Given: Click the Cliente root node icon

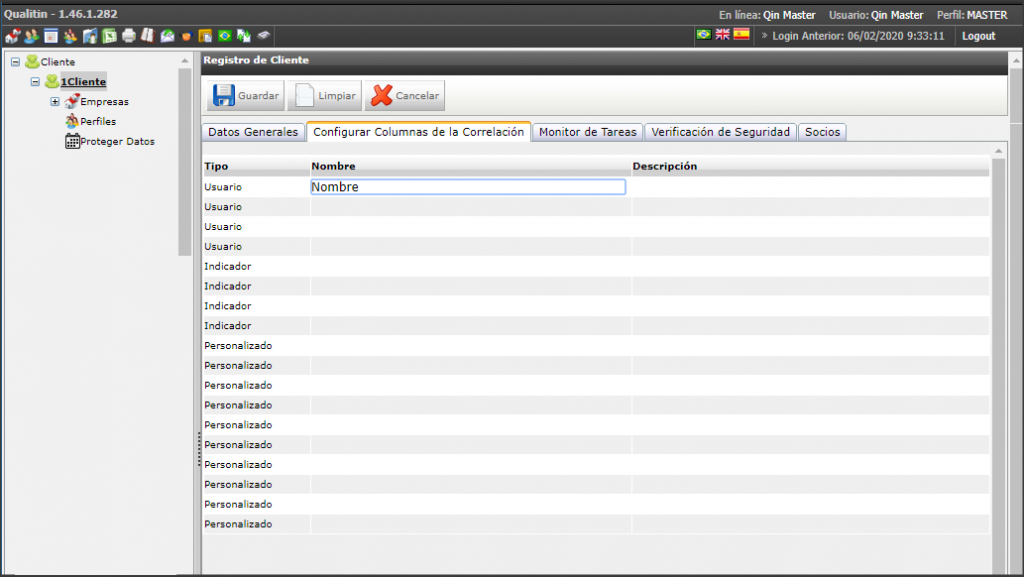Looking at the screenshot, I should pyautogui.click(x=32, y=62).
